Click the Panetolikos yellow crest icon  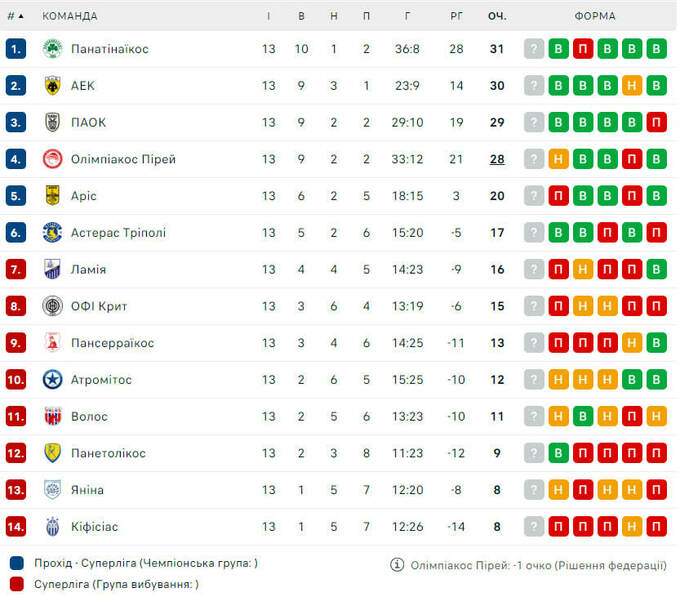click(52, 453)
